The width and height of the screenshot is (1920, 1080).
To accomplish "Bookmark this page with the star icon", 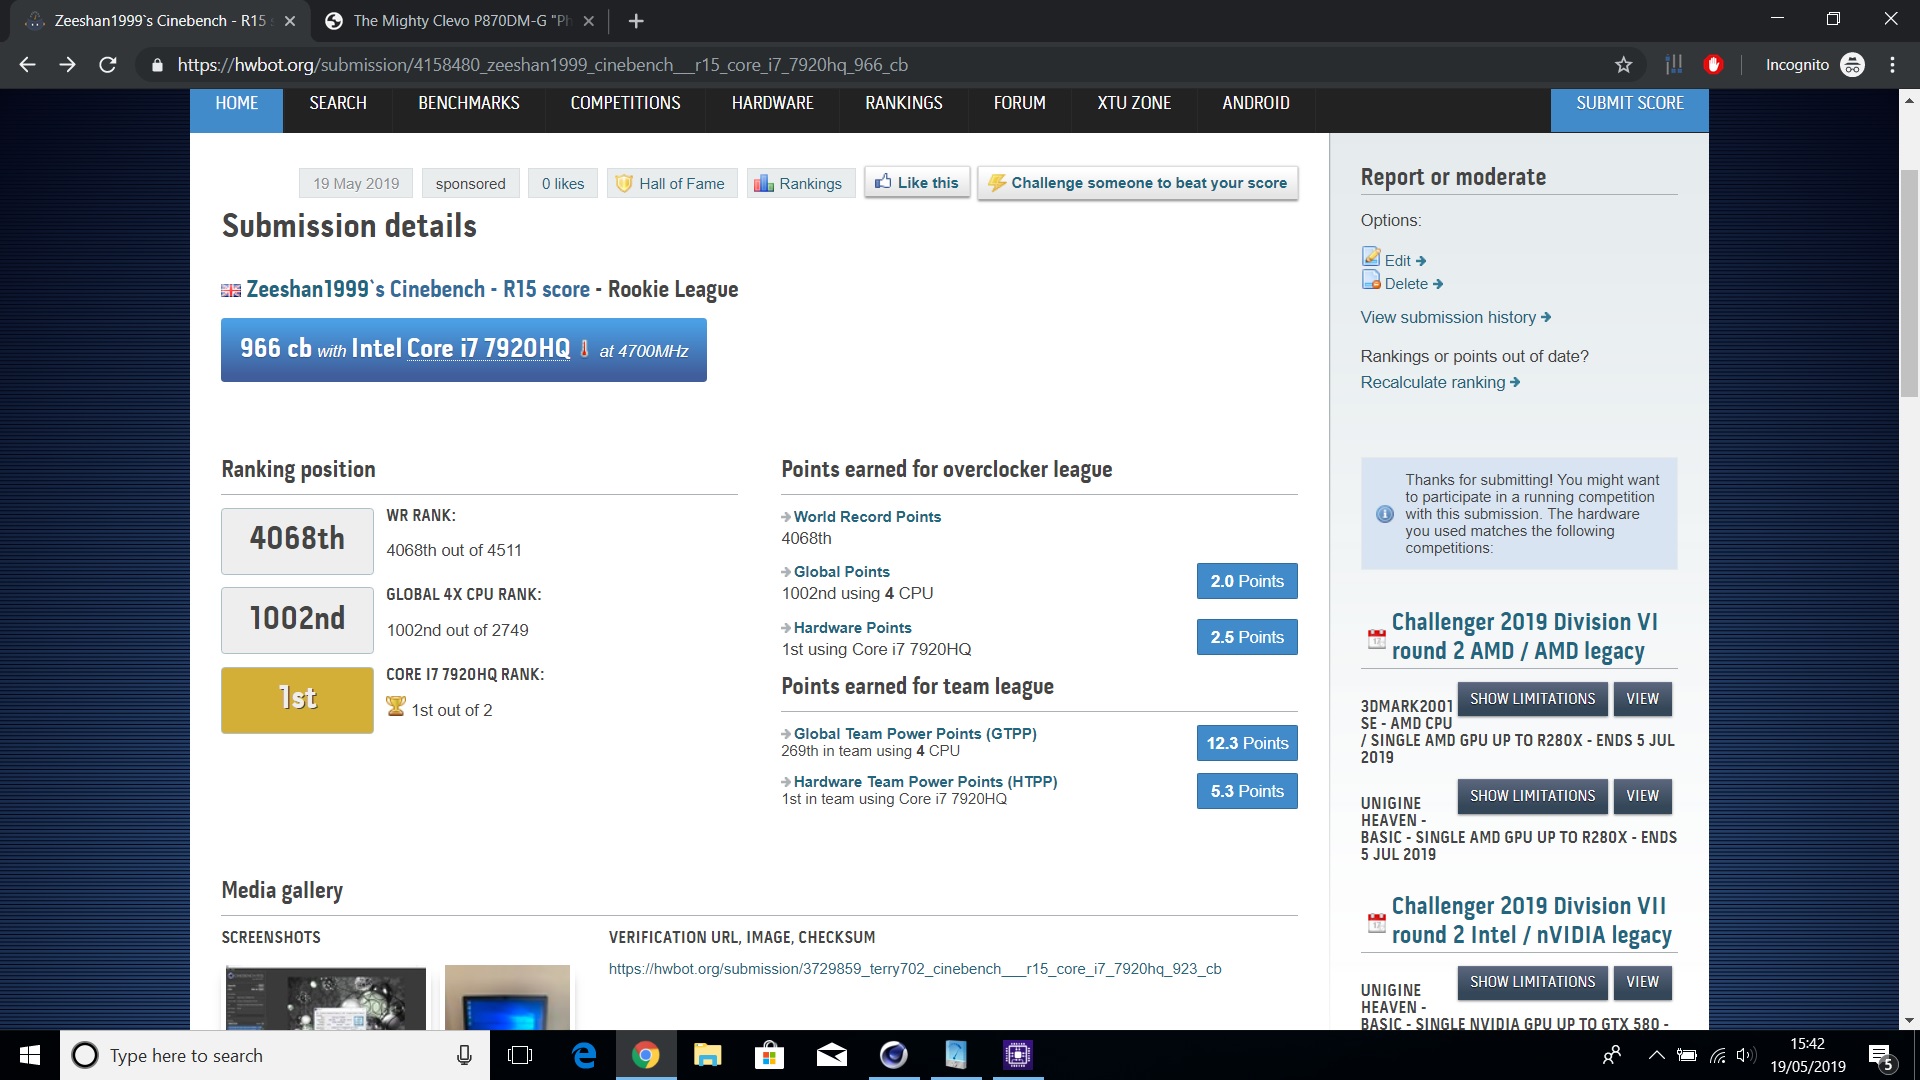I will point(1623,65).
